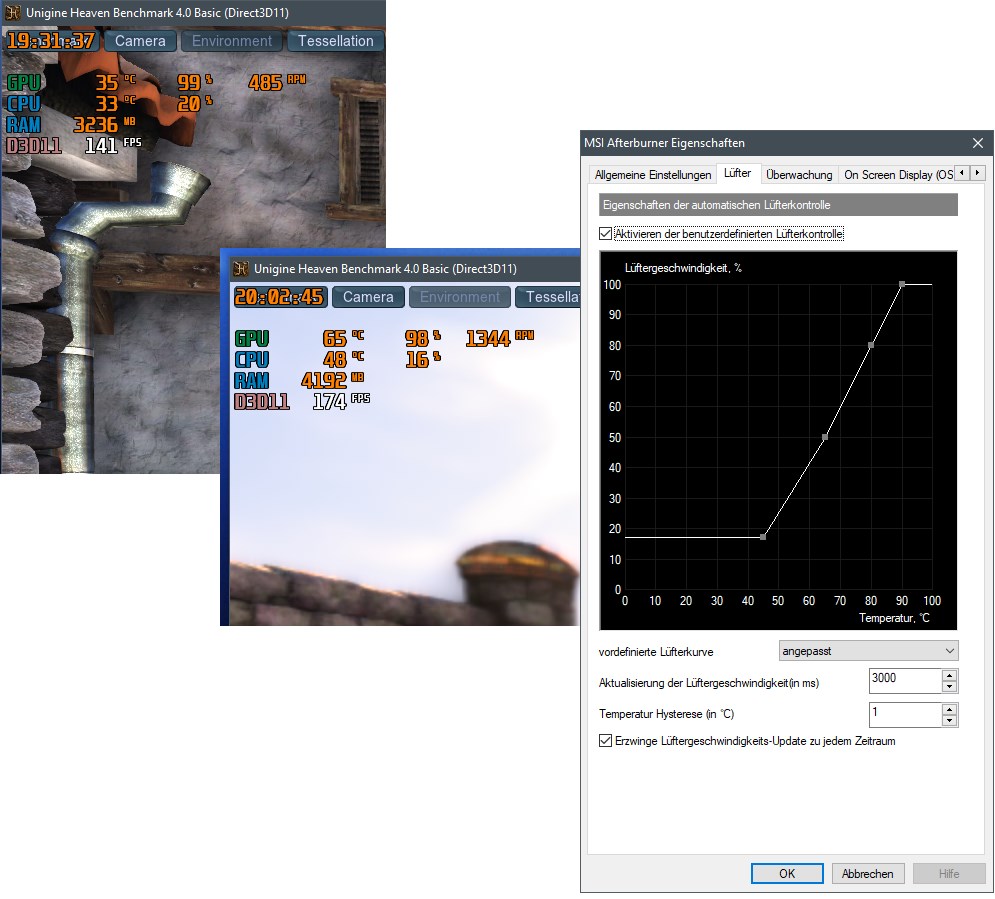Click the 1344 RPM fan reading
The height and width of the screenshot is (899, 995).
coord(499,338)
